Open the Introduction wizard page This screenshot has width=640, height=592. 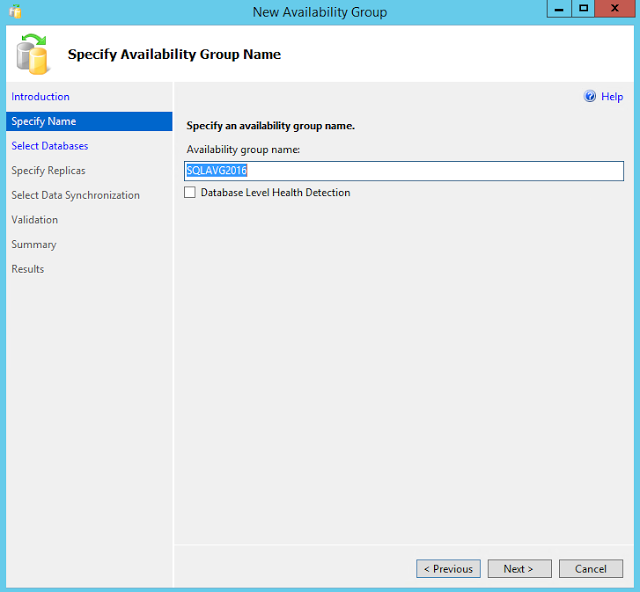[x=40, y=97]
